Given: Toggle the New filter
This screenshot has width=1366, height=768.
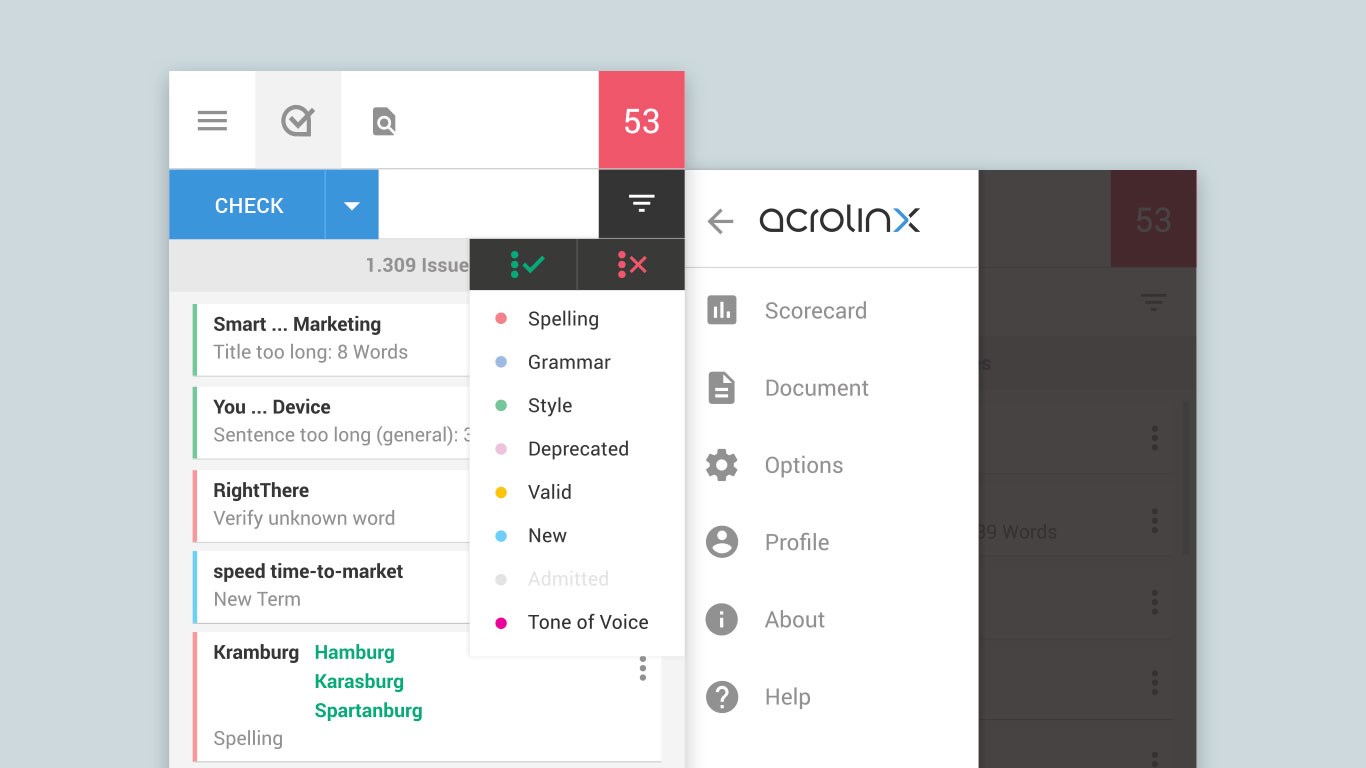Looking at the screenshot, I should (577, 535).
